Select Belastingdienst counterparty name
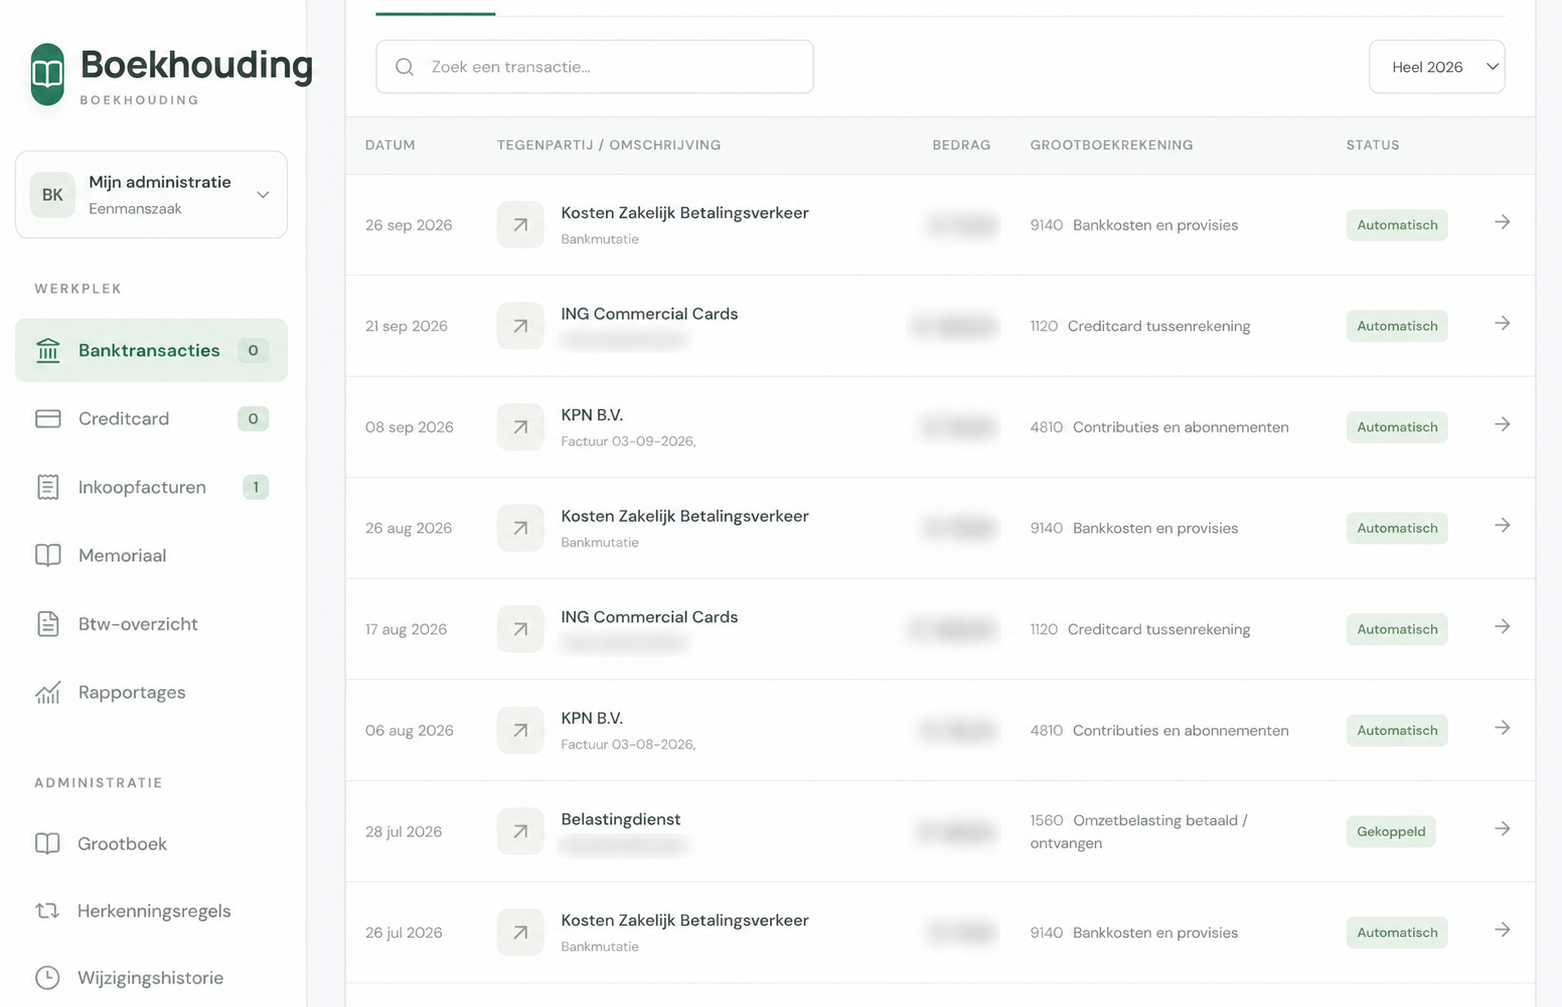 621,819
